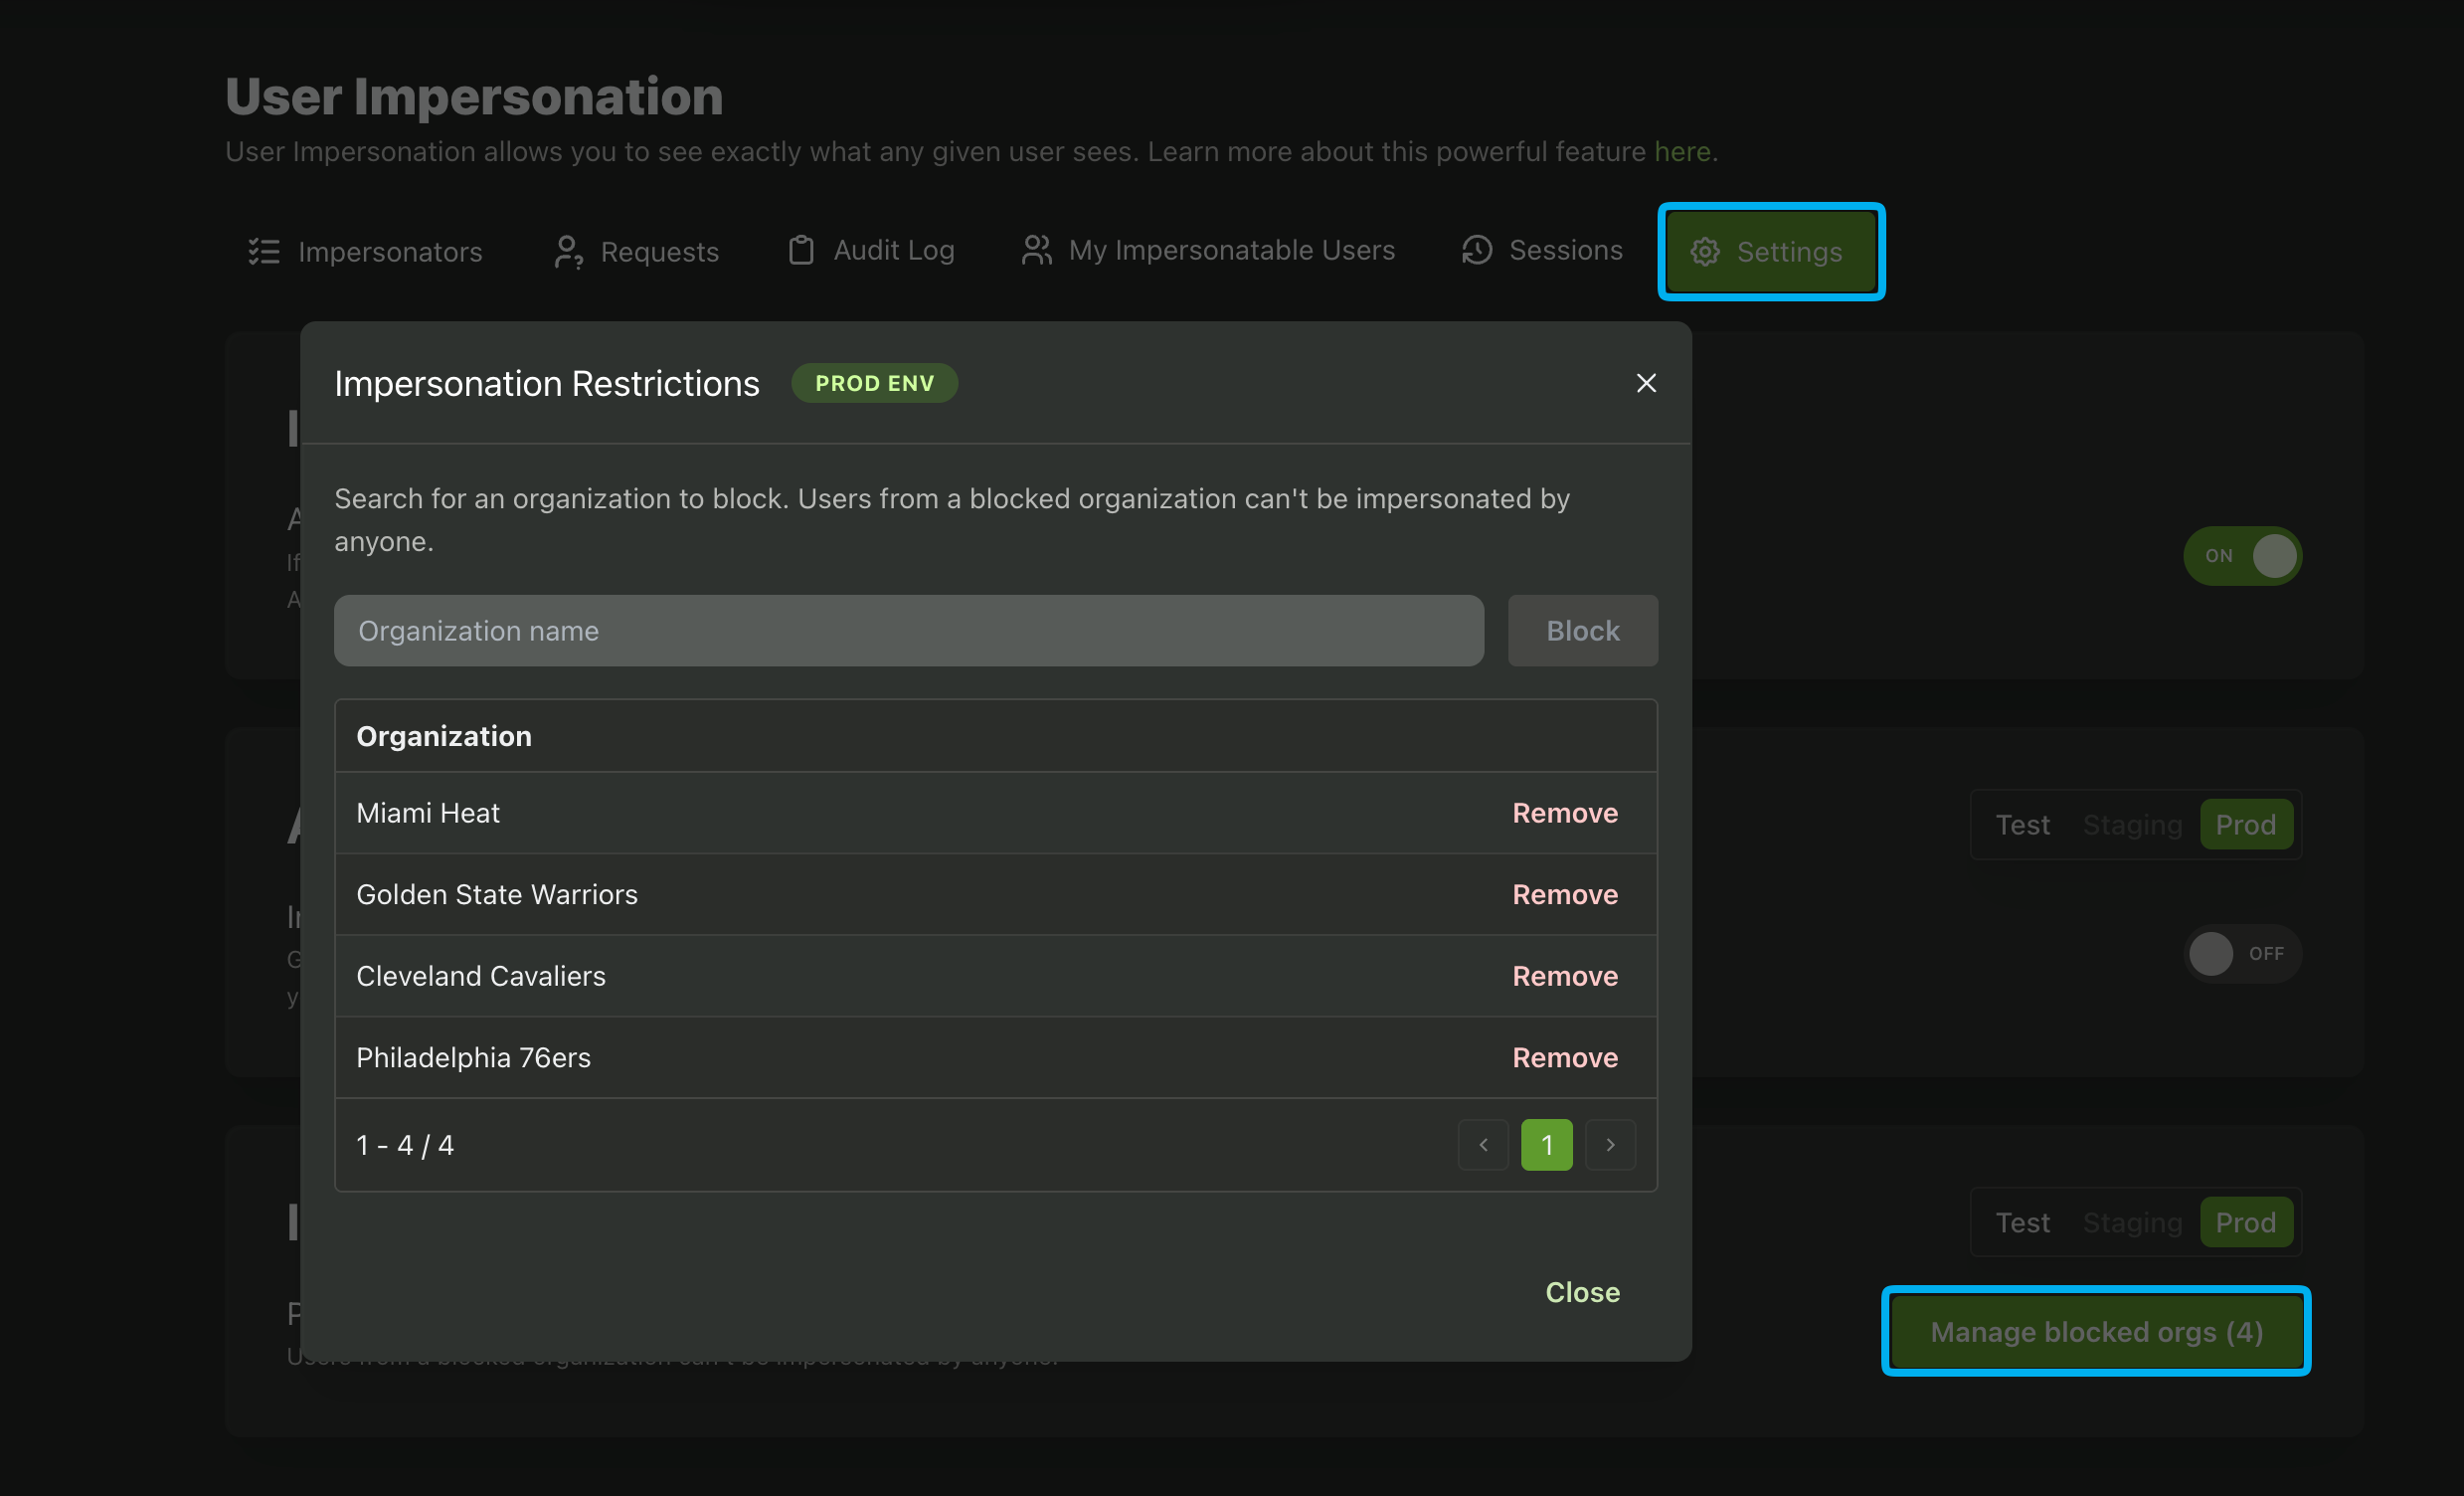
Task: Select the Settings tab
Action: tap(1771, 252)
